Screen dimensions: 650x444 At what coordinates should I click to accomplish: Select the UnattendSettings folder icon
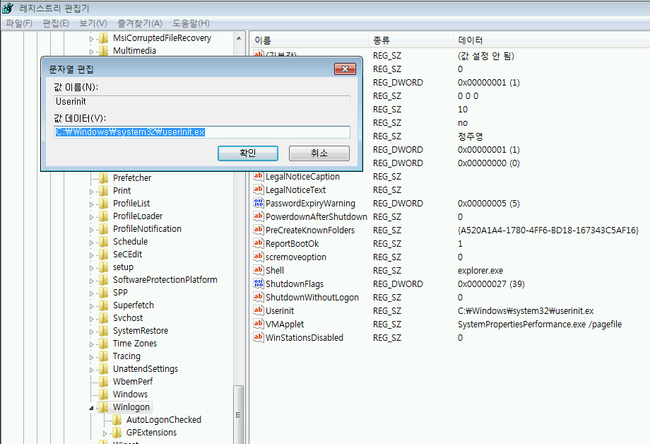point(104,369)
